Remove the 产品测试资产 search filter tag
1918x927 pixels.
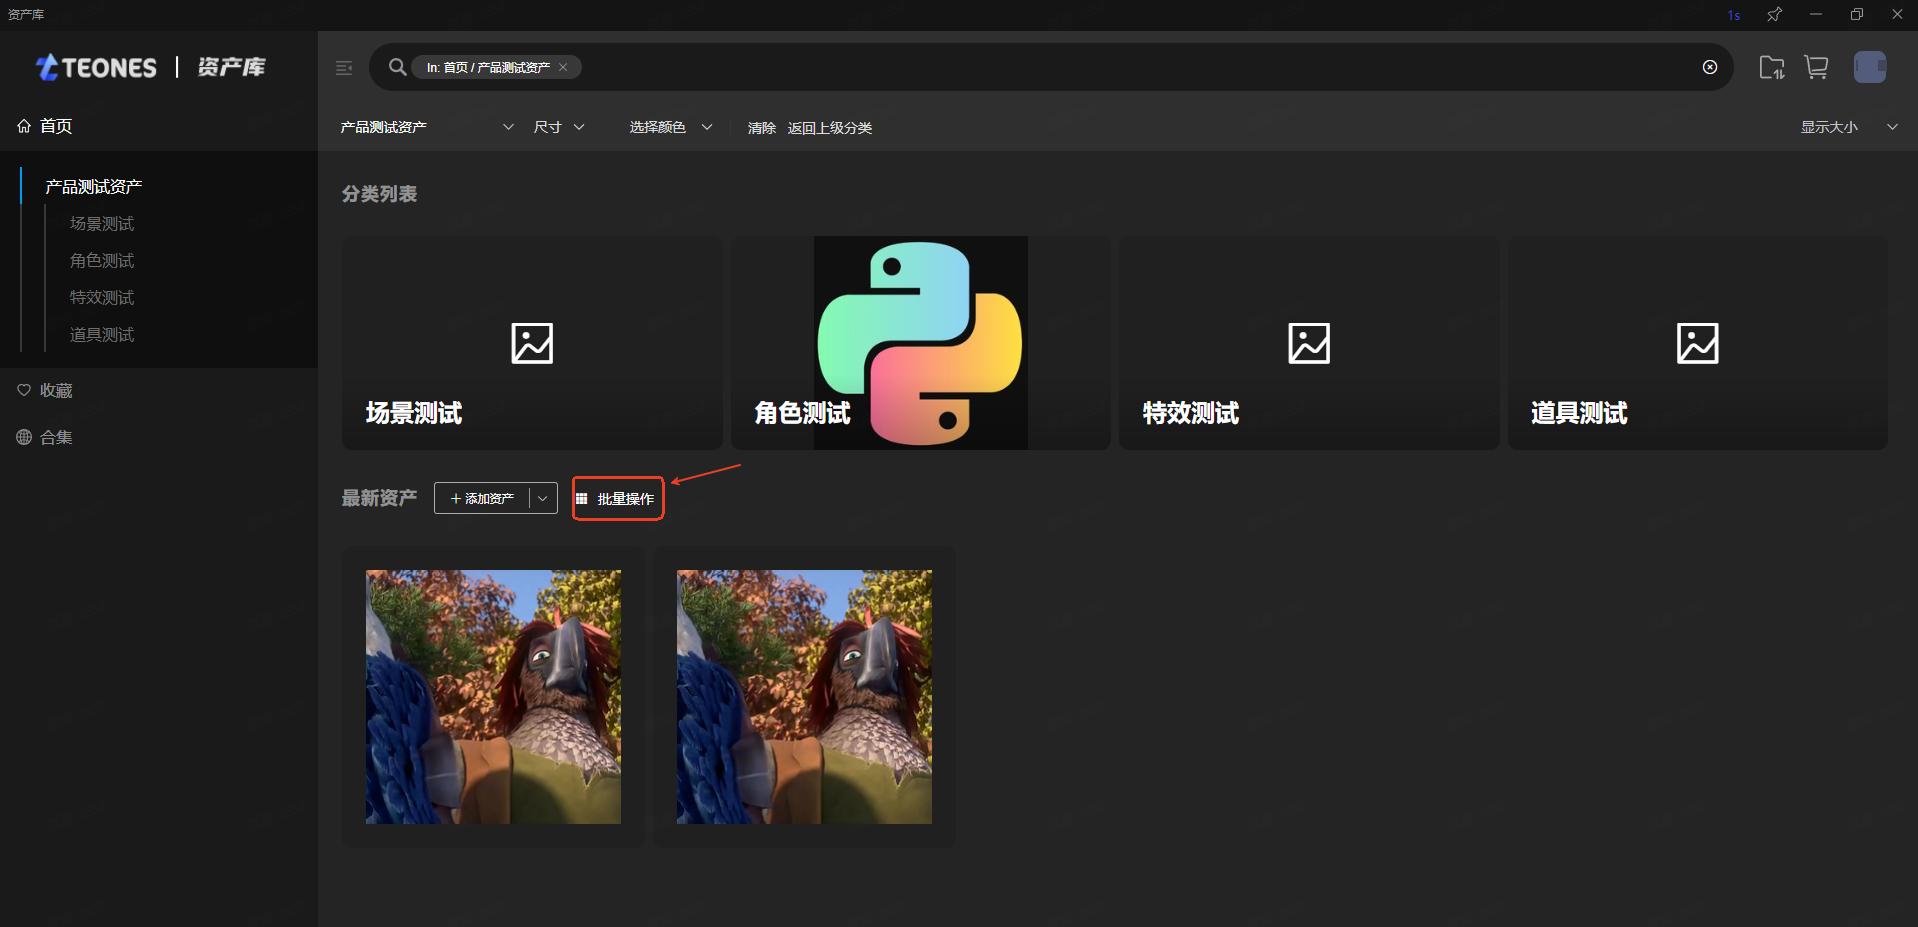[x=563, y=67]
